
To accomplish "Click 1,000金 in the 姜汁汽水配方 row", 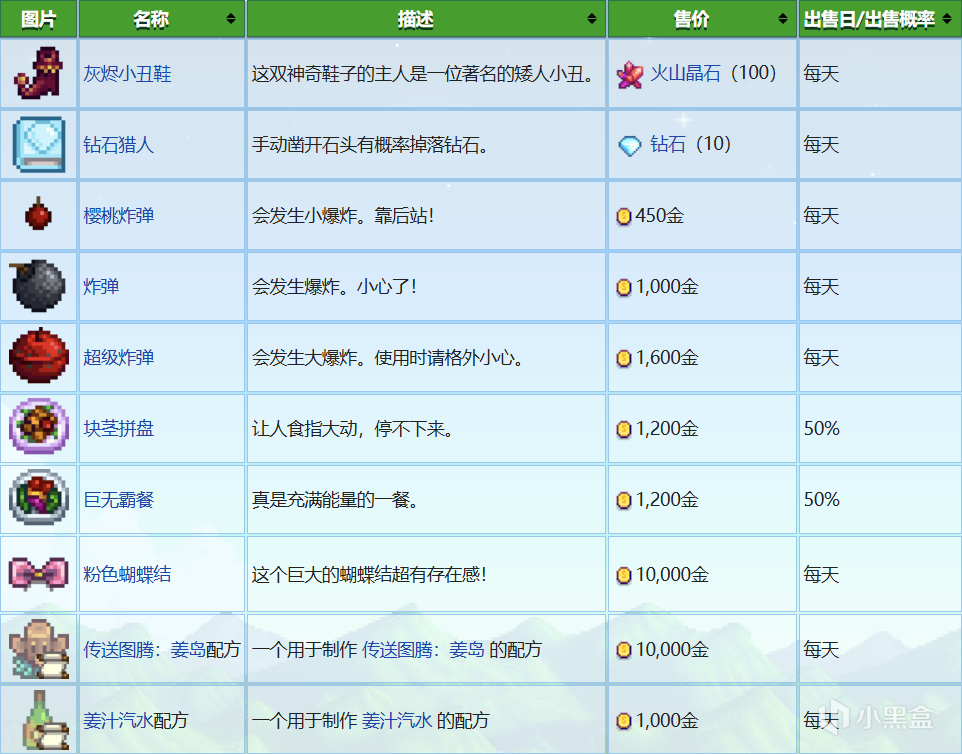I will (667, 720).
